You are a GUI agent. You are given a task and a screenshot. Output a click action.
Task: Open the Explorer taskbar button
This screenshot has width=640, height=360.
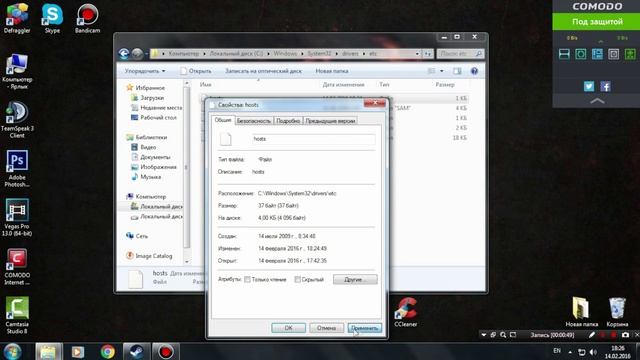(x=48, y=351)
